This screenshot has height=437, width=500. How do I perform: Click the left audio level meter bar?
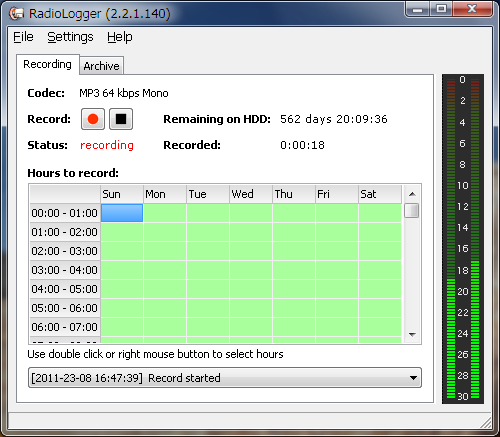[x=451, y=238]
